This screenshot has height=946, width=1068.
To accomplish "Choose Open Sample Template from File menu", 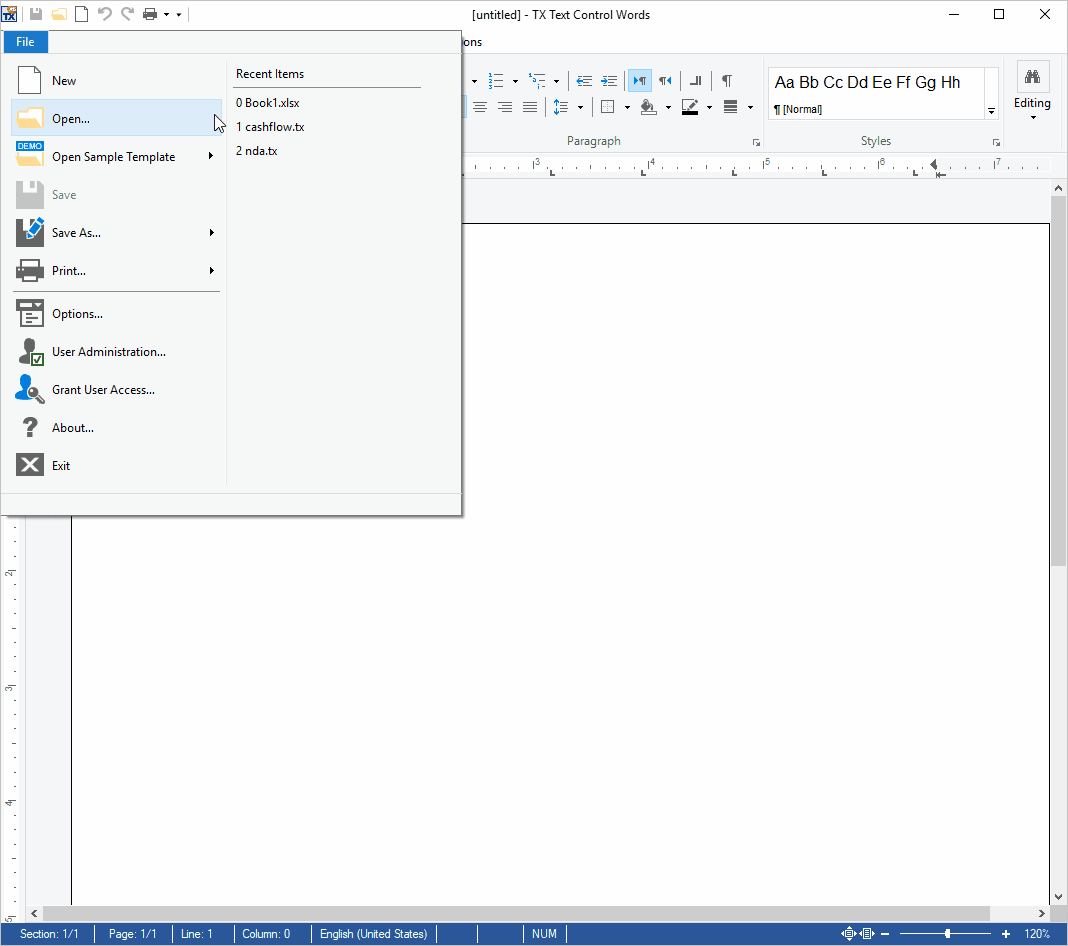I will click(113, 156).
